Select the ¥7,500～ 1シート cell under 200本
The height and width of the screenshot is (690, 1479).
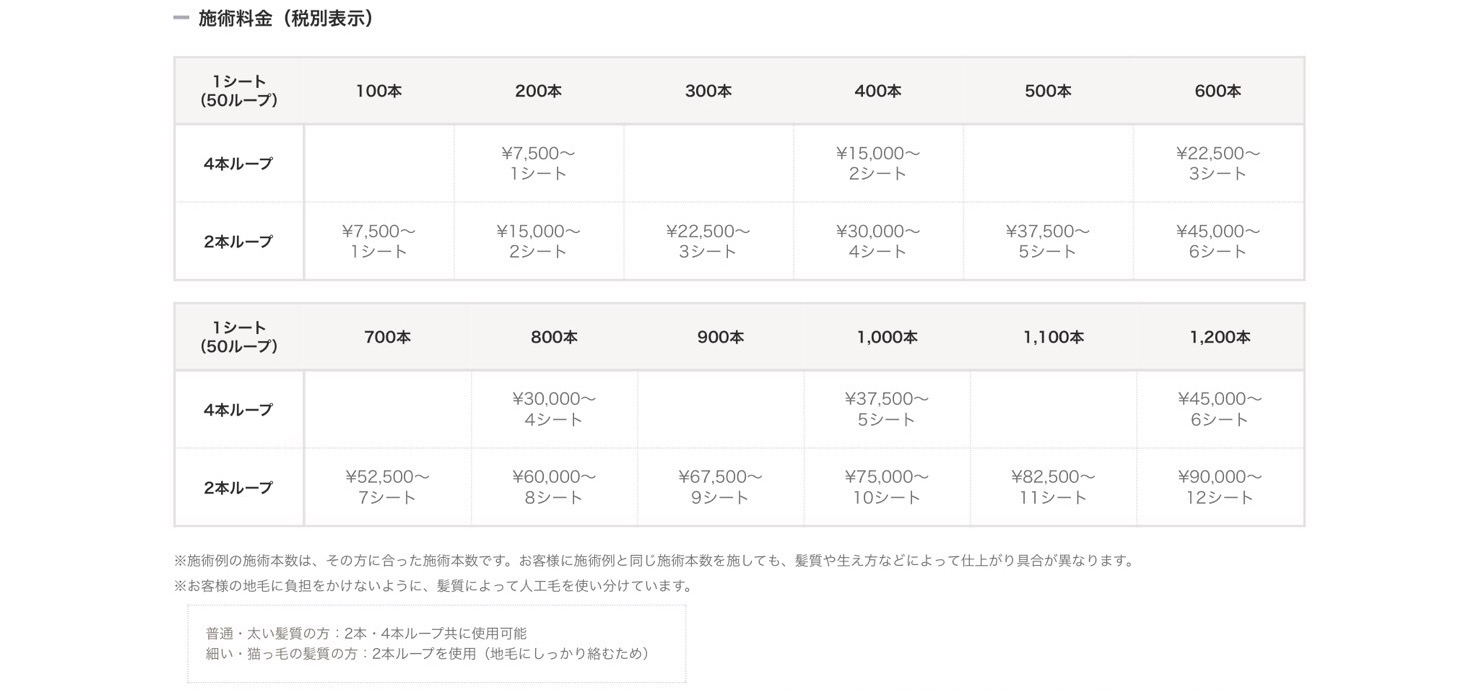(539, 164)
